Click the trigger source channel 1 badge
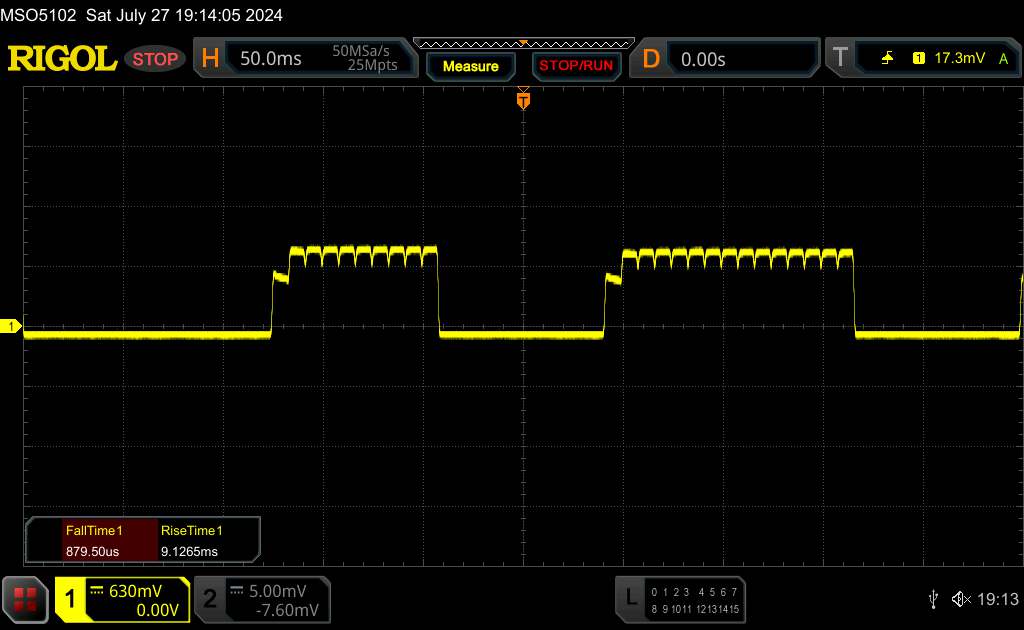The height and width of the screenshot is (630, 1024). (x=918, y=58)
